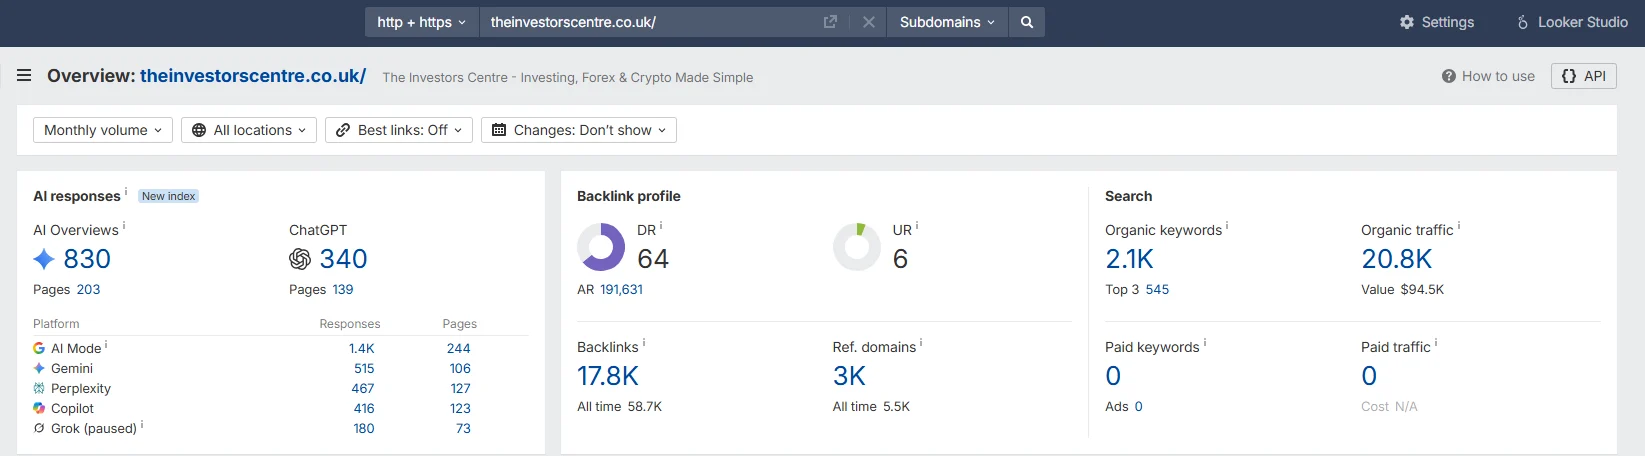Click Grok pages 73

tap(463, 428)
